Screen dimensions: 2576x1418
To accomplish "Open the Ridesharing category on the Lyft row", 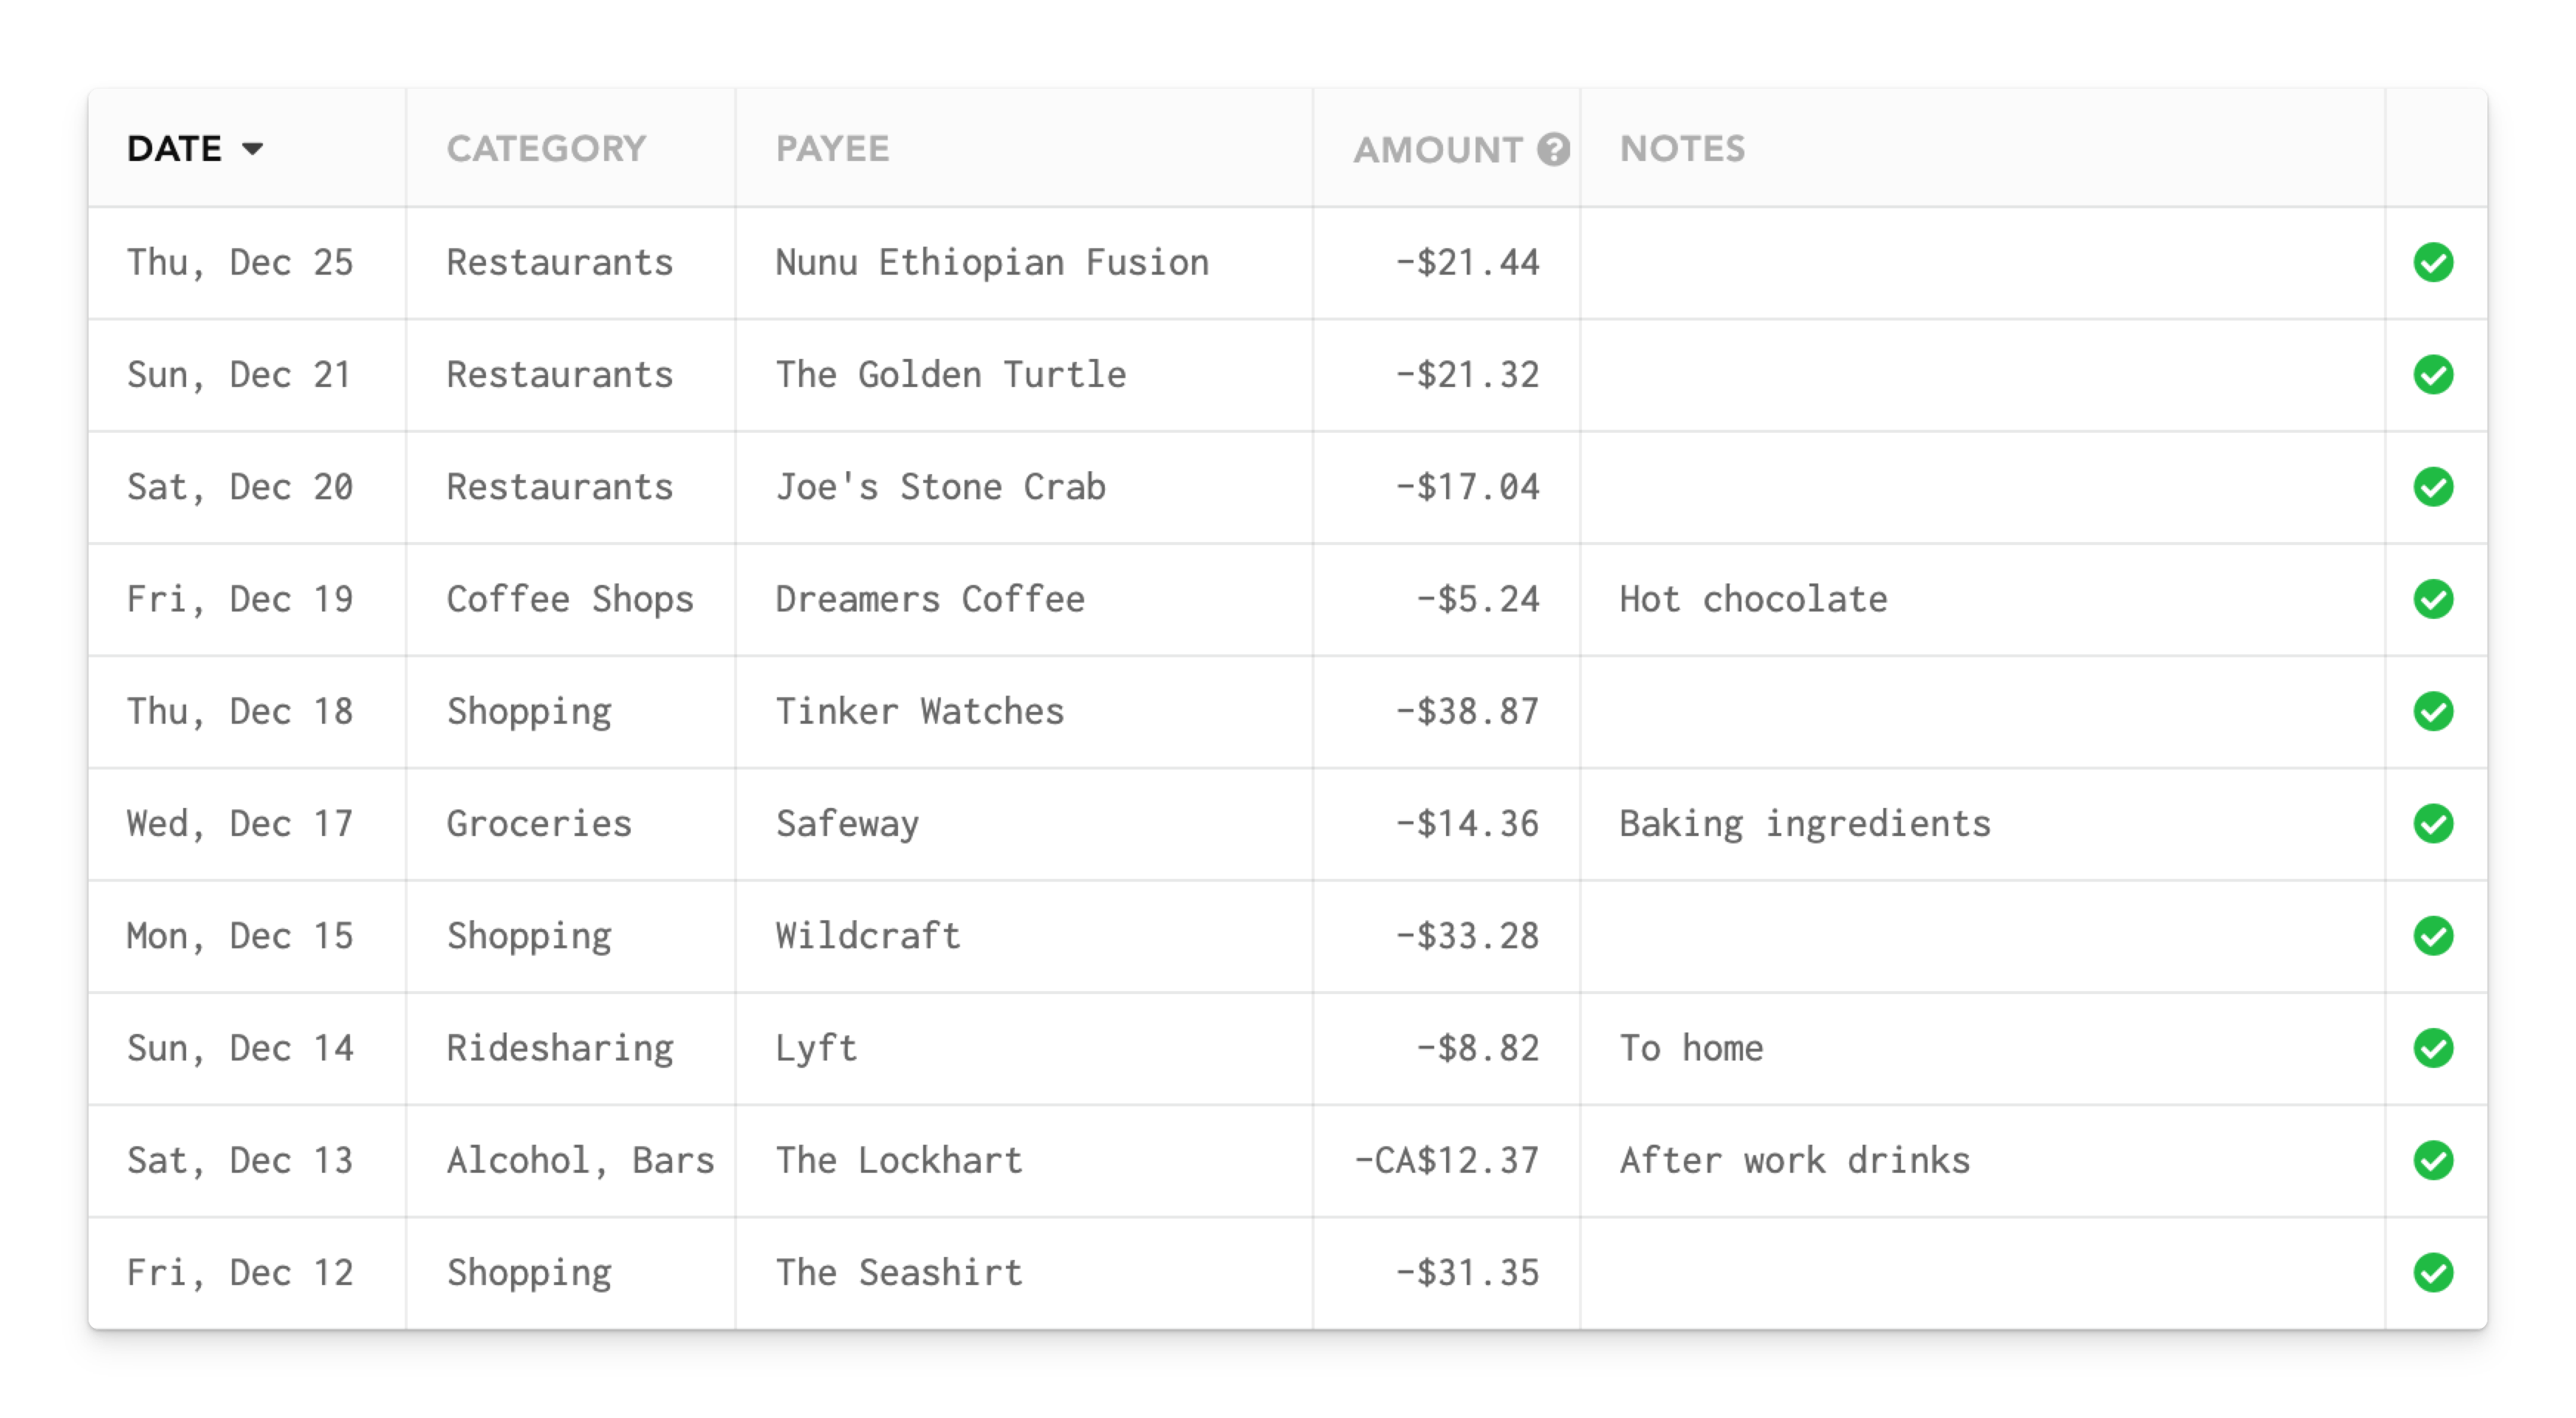I will (x=559, y=1048).
